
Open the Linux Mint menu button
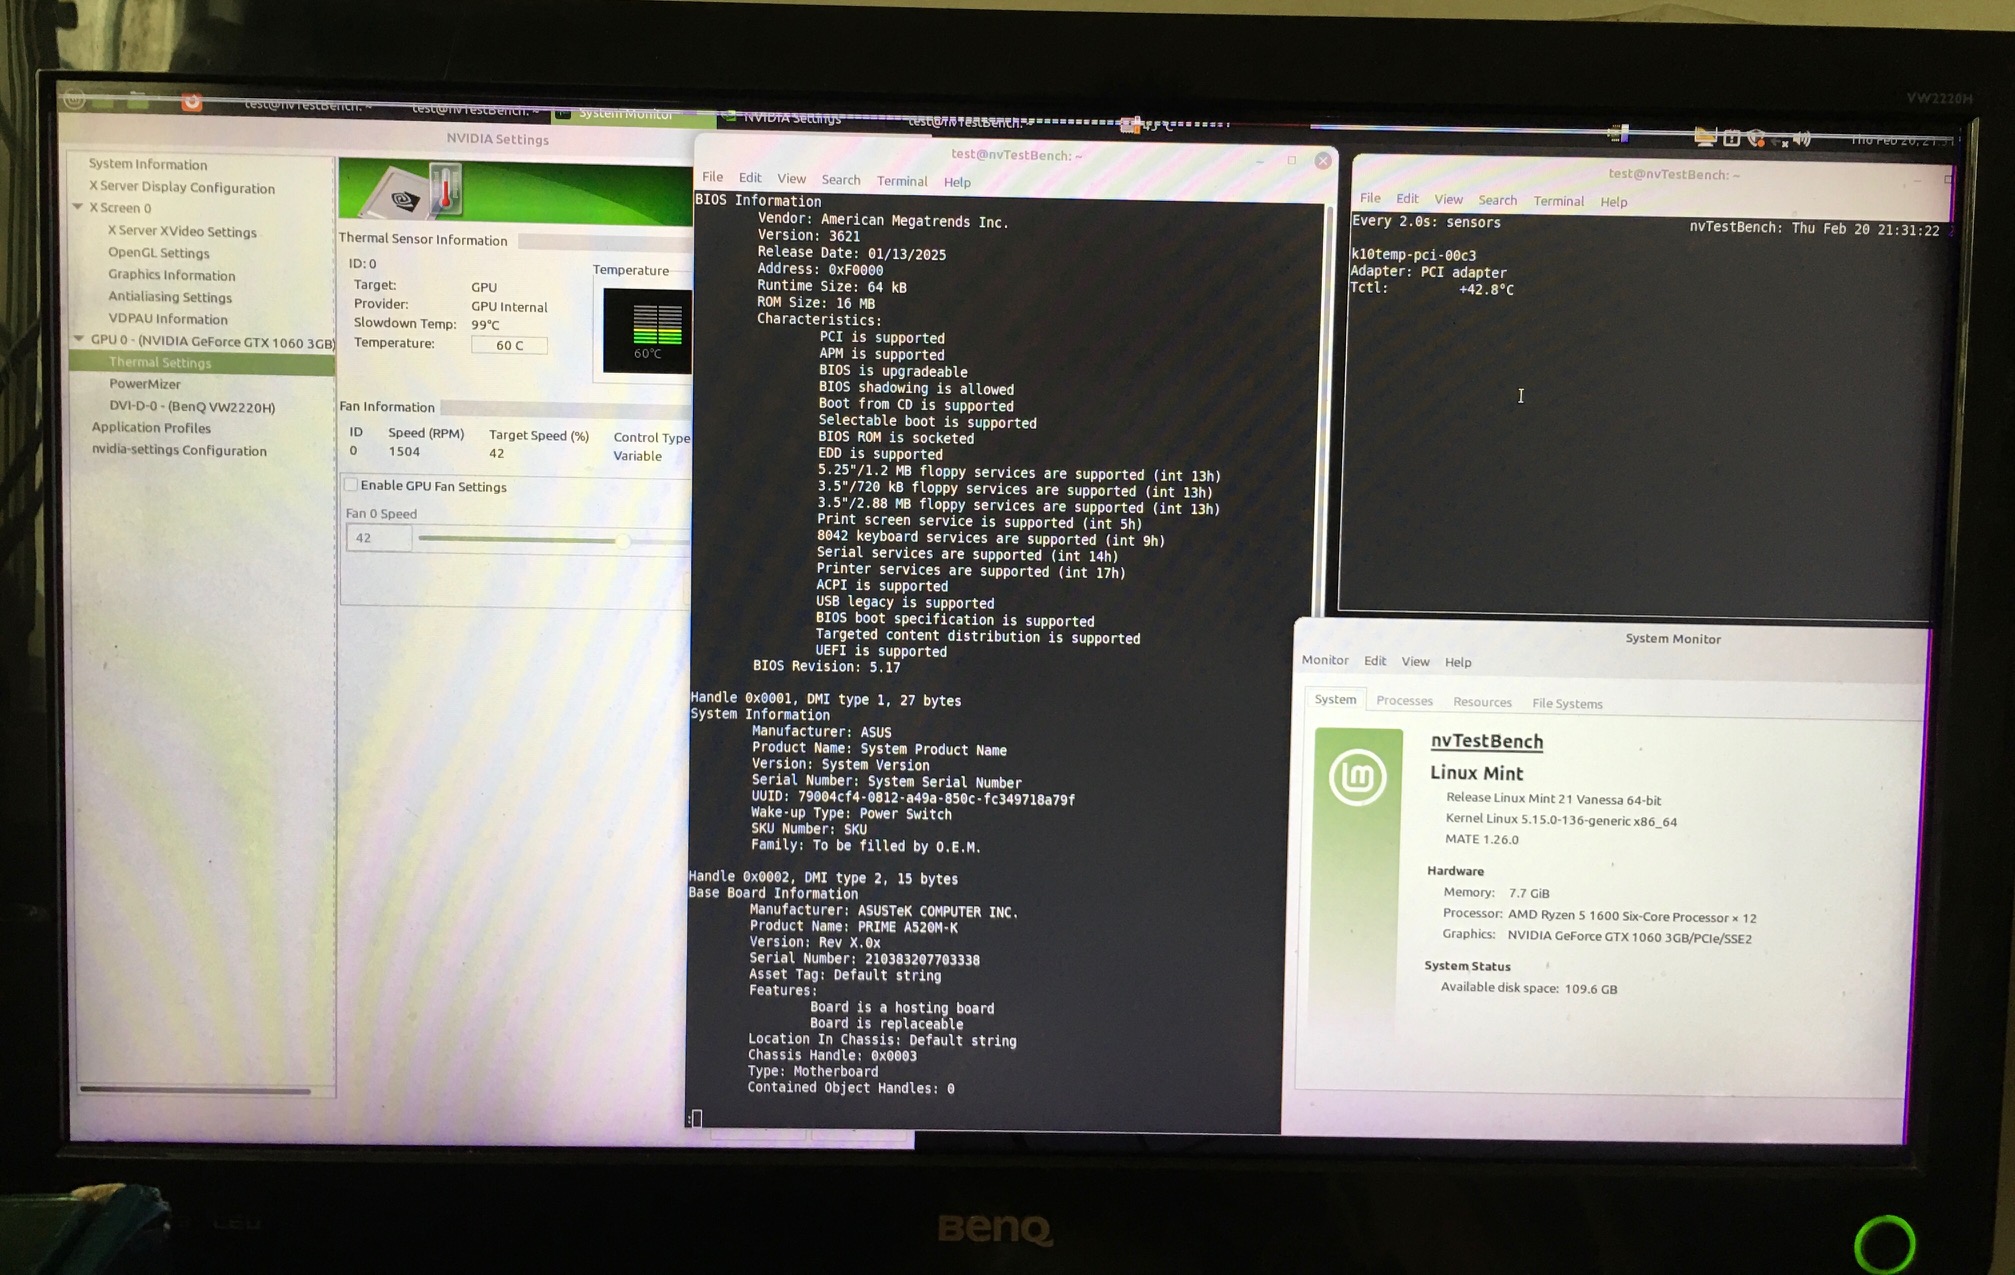click(x=74, y=100)
